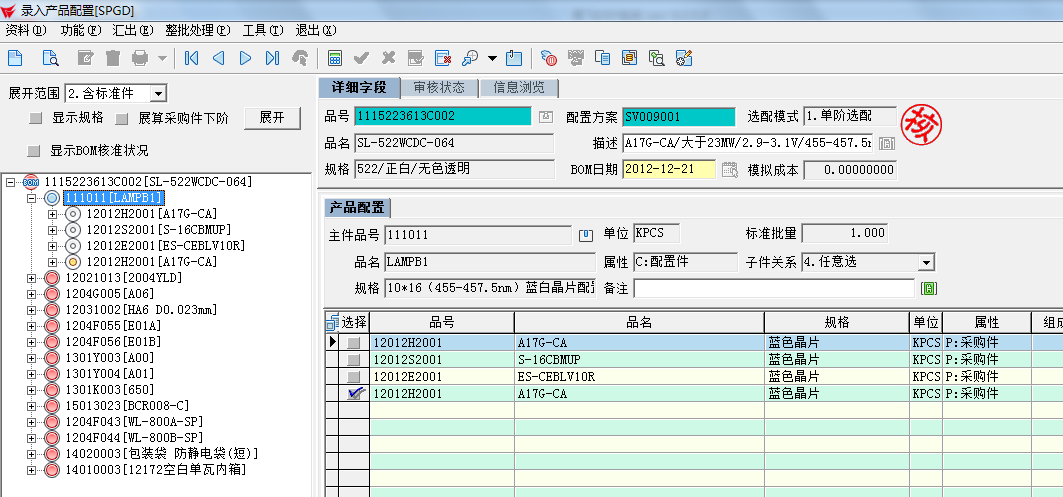Check the 显示BOM核准状况 option
The height and width of the screenshot is (497, 1063).
tap(36, 151)
